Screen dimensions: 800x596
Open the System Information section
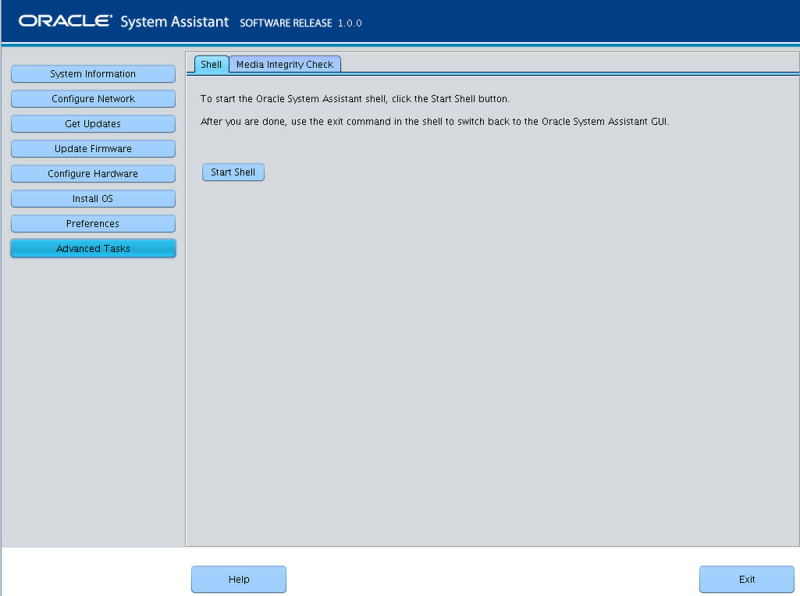click(93, 74)
